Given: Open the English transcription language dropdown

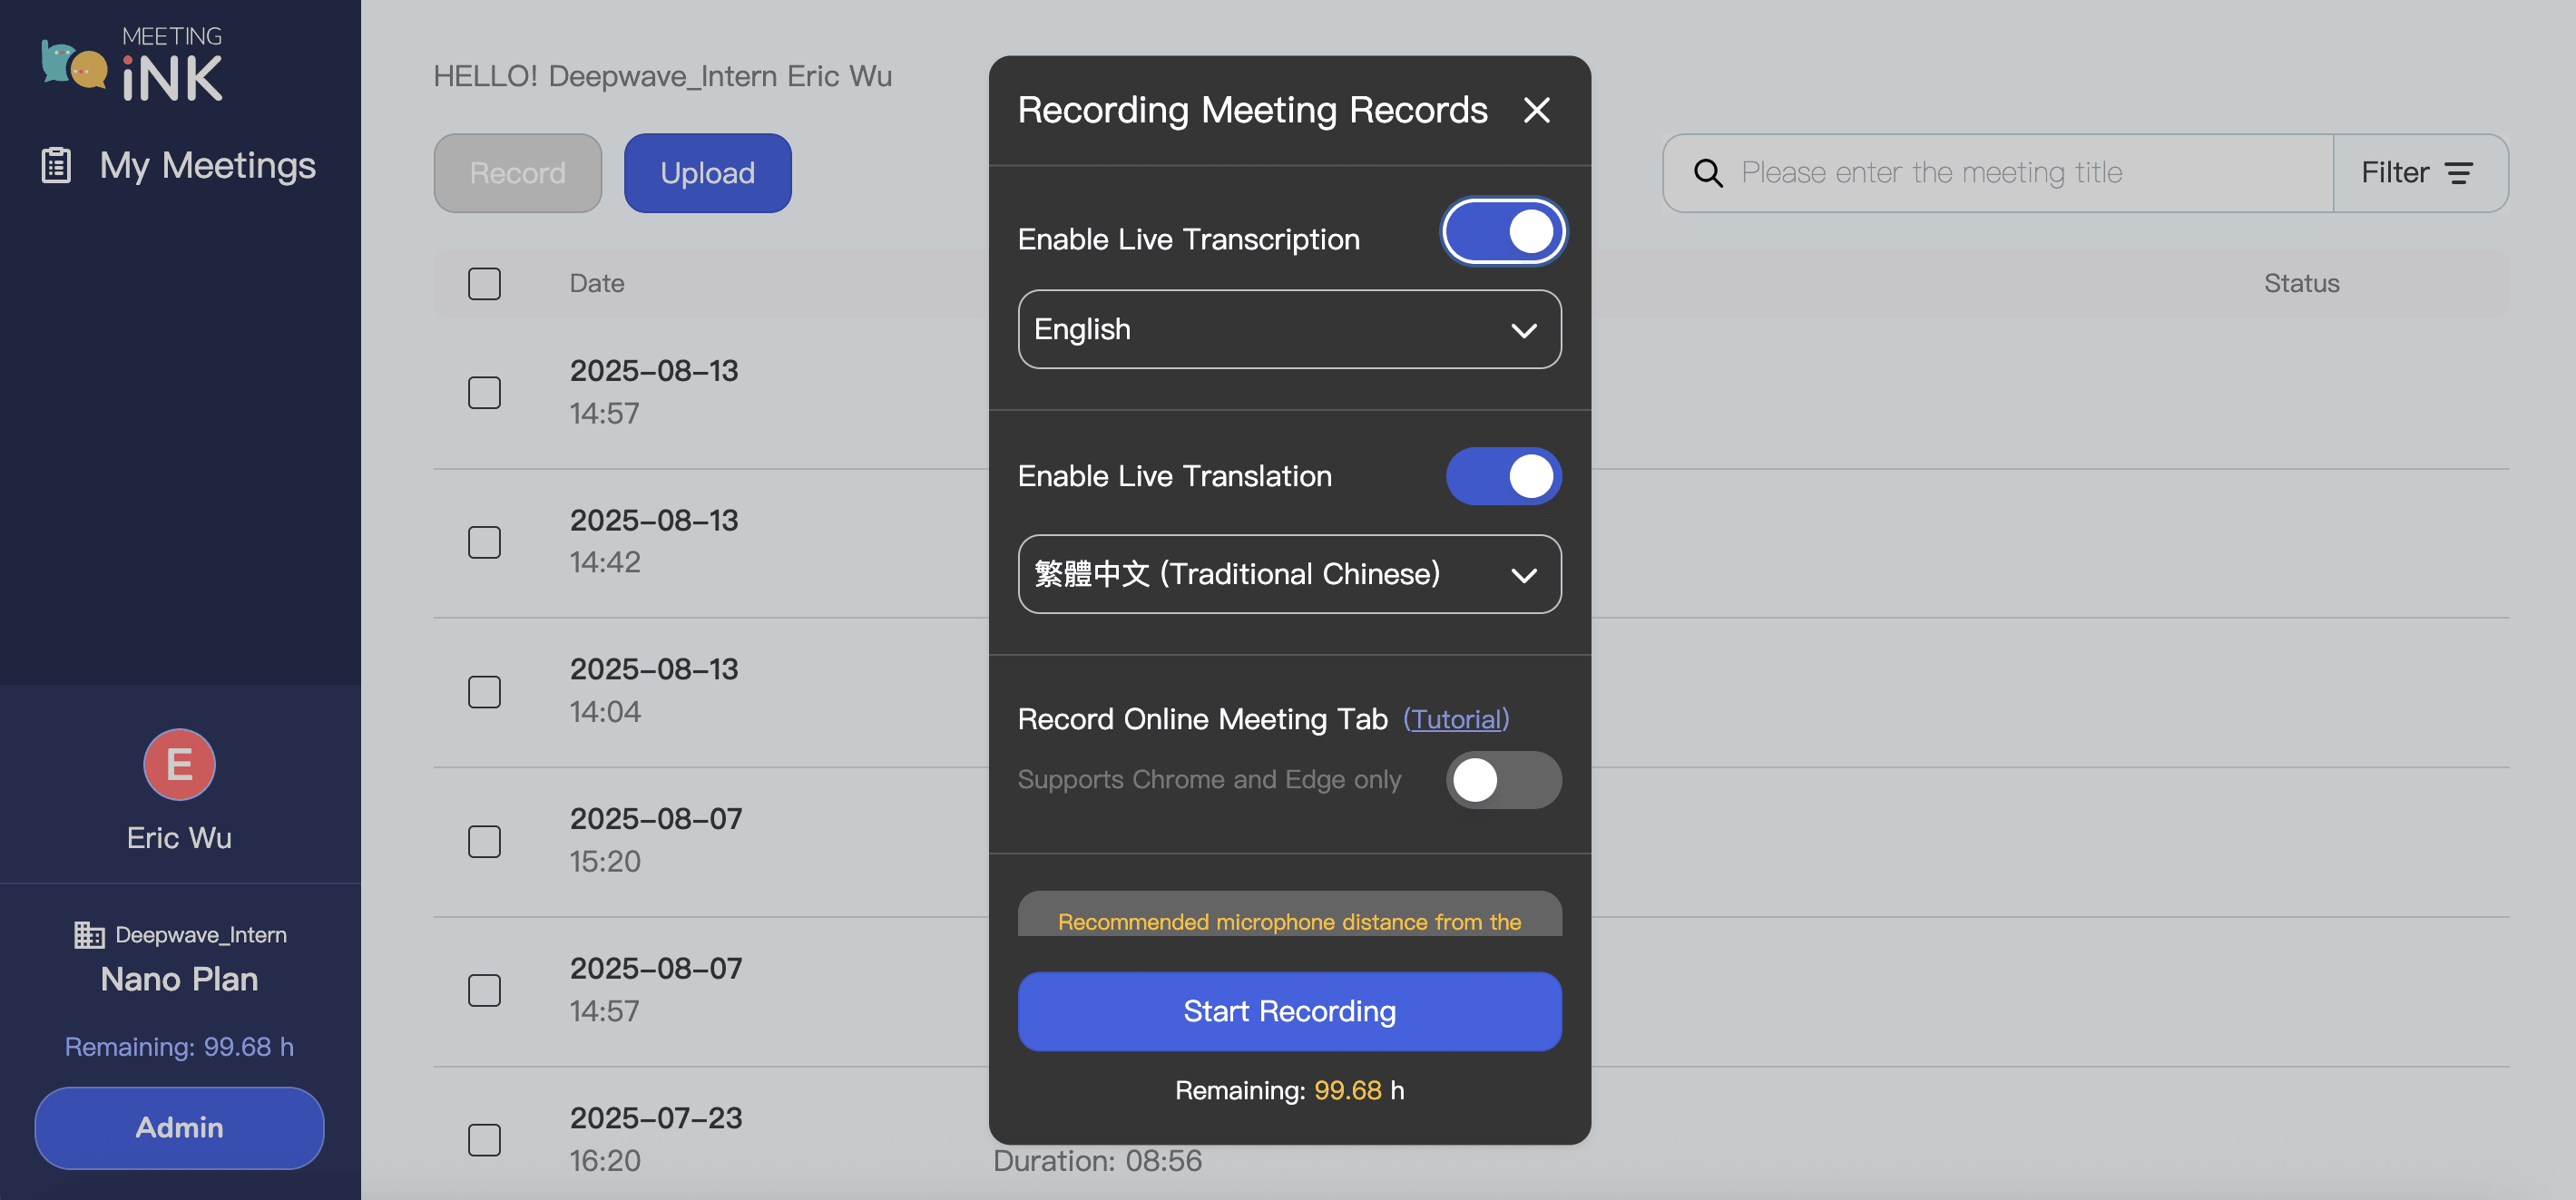Looking at the screenshot, I should [1288, 329].
